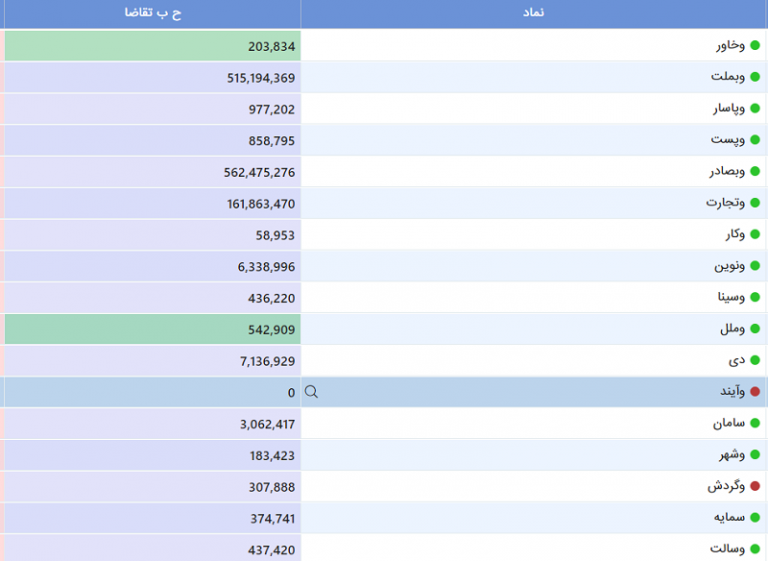The image size is (768, 561).
Task: Click green status dot beside سمایه
Action: pos(755,517)
